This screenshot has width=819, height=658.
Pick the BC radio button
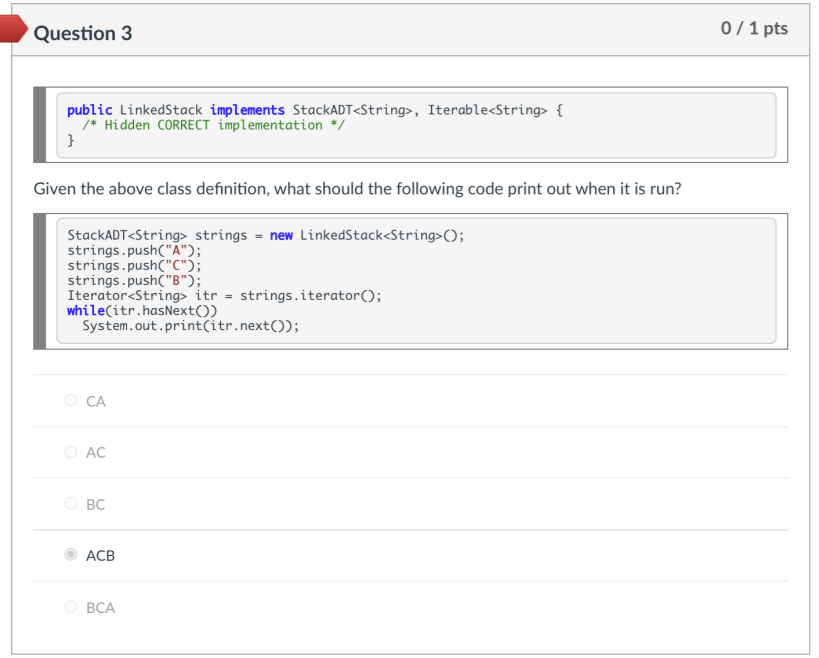pos(71,504)
